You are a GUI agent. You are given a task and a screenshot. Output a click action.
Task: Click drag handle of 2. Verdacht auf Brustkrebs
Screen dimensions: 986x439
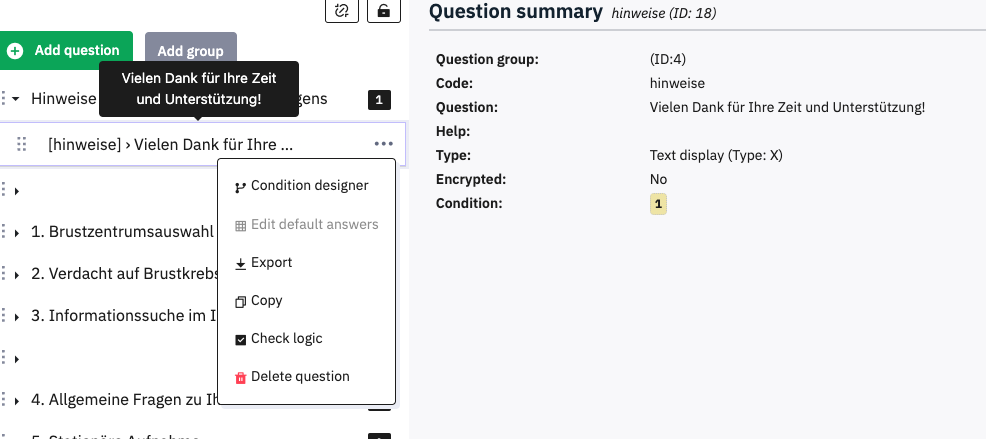pos(3,274)
